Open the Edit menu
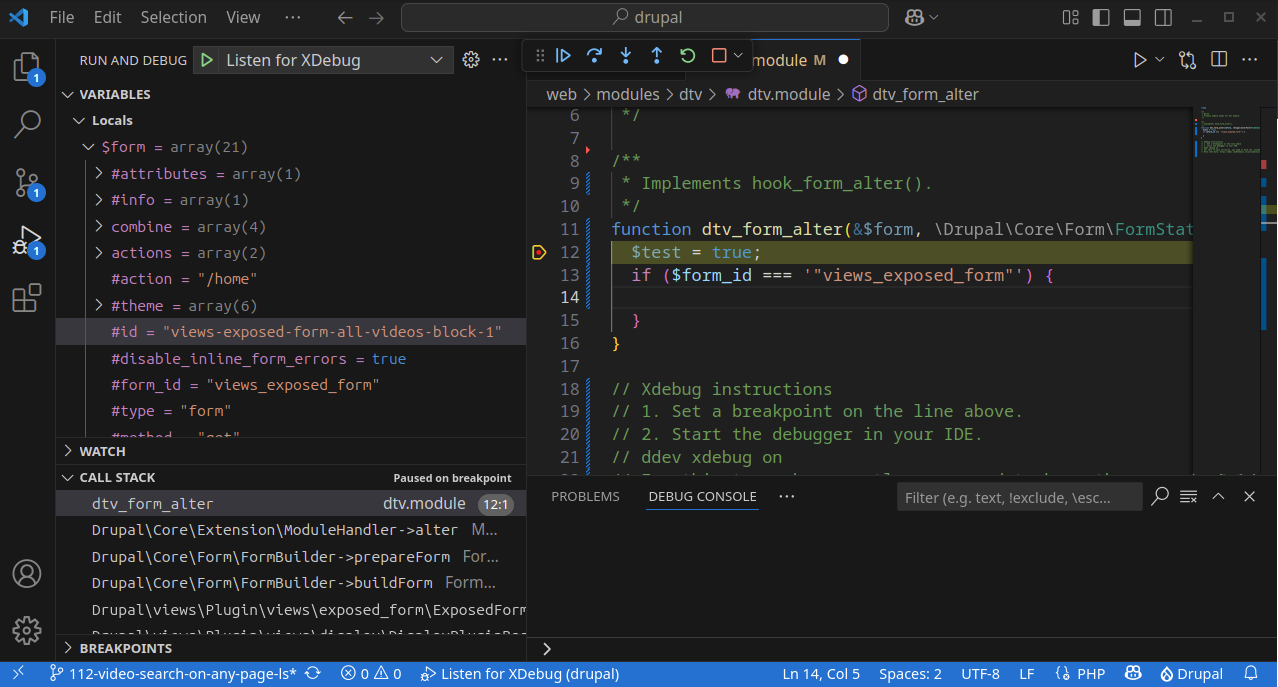The width and height of the screenshot is (1278, 687). coord(107,17)
